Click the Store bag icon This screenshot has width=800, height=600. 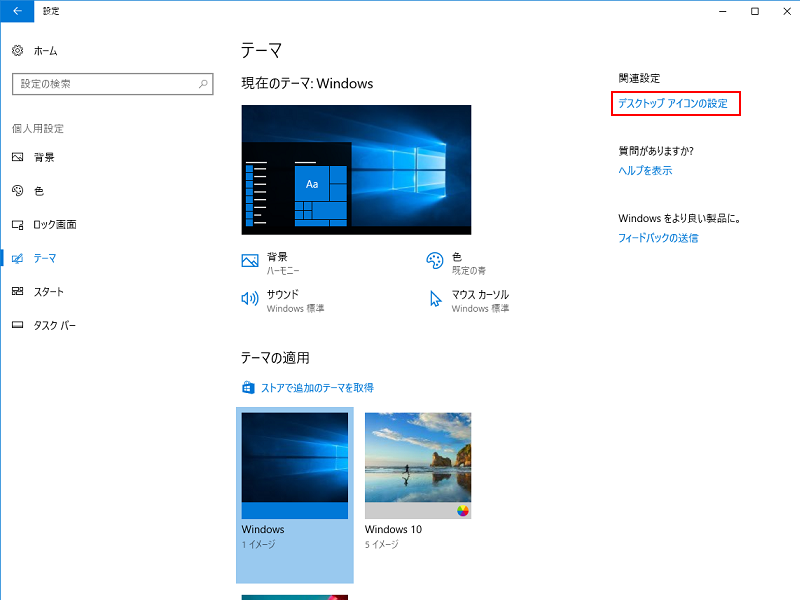tap(248, 388)
